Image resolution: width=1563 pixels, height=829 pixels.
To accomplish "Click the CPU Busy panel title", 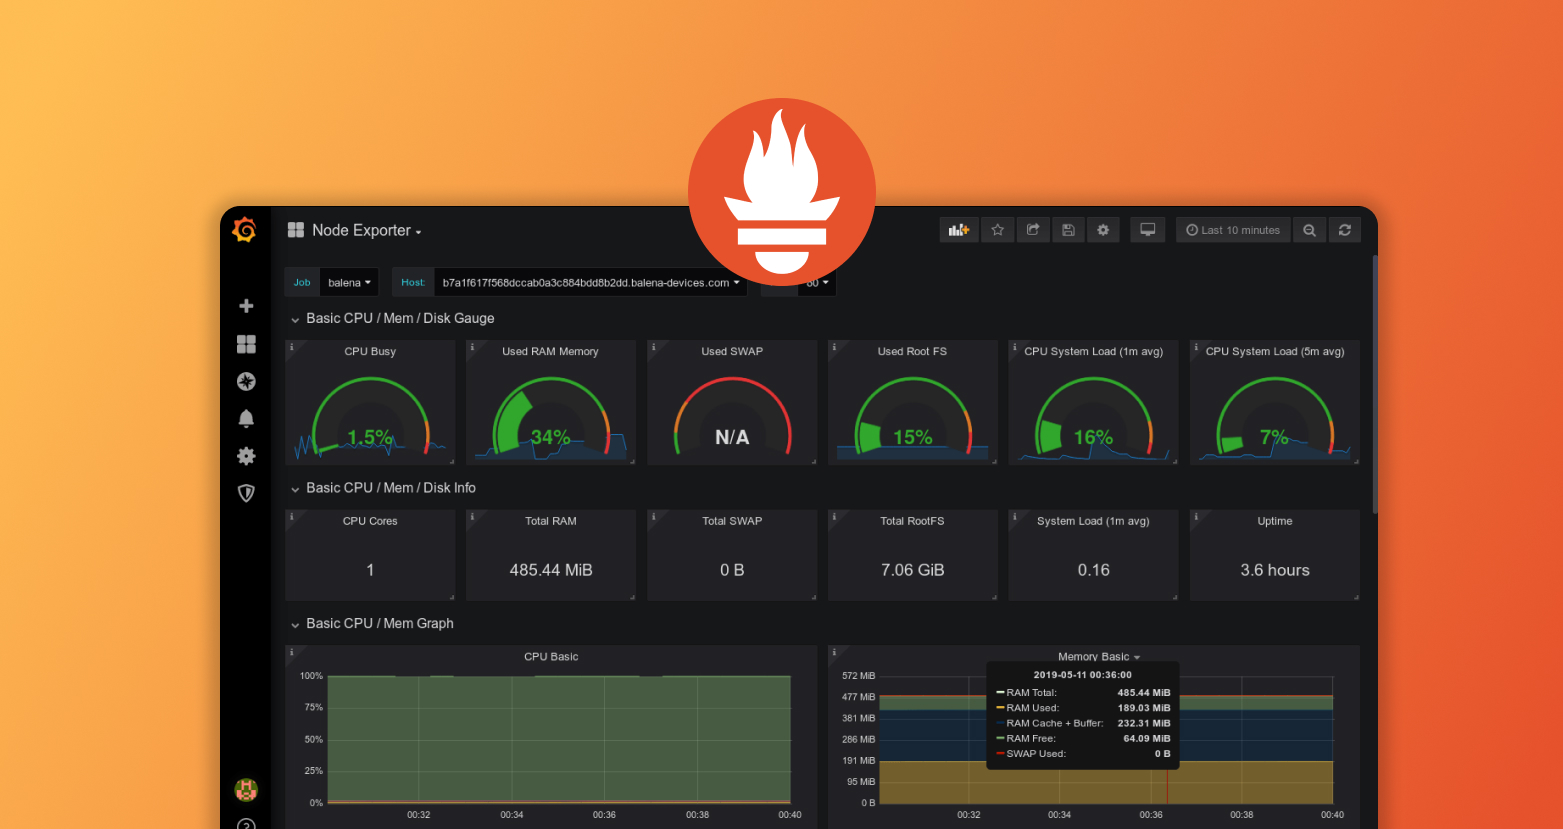I will coord(370,351).
